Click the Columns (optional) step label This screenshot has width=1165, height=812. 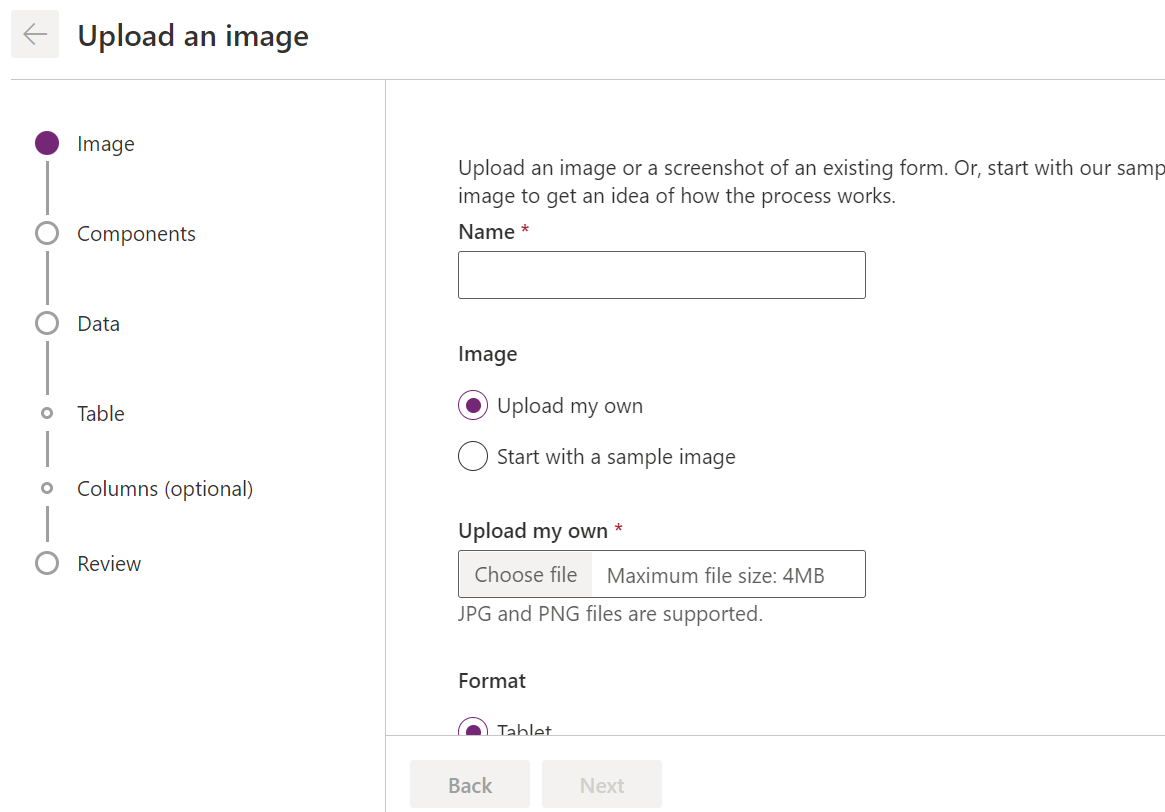click(x=164, y=488)
